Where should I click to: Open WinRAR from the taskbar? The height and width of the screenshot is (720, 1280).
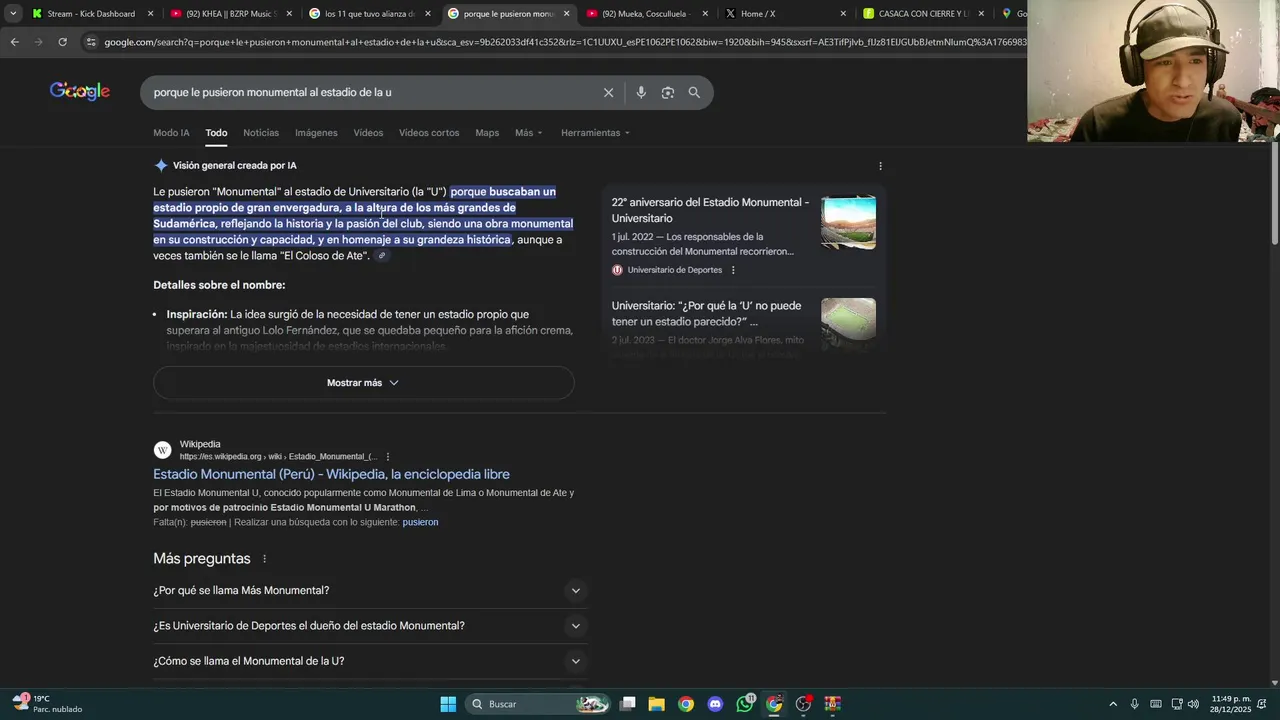tap(832, 704)
